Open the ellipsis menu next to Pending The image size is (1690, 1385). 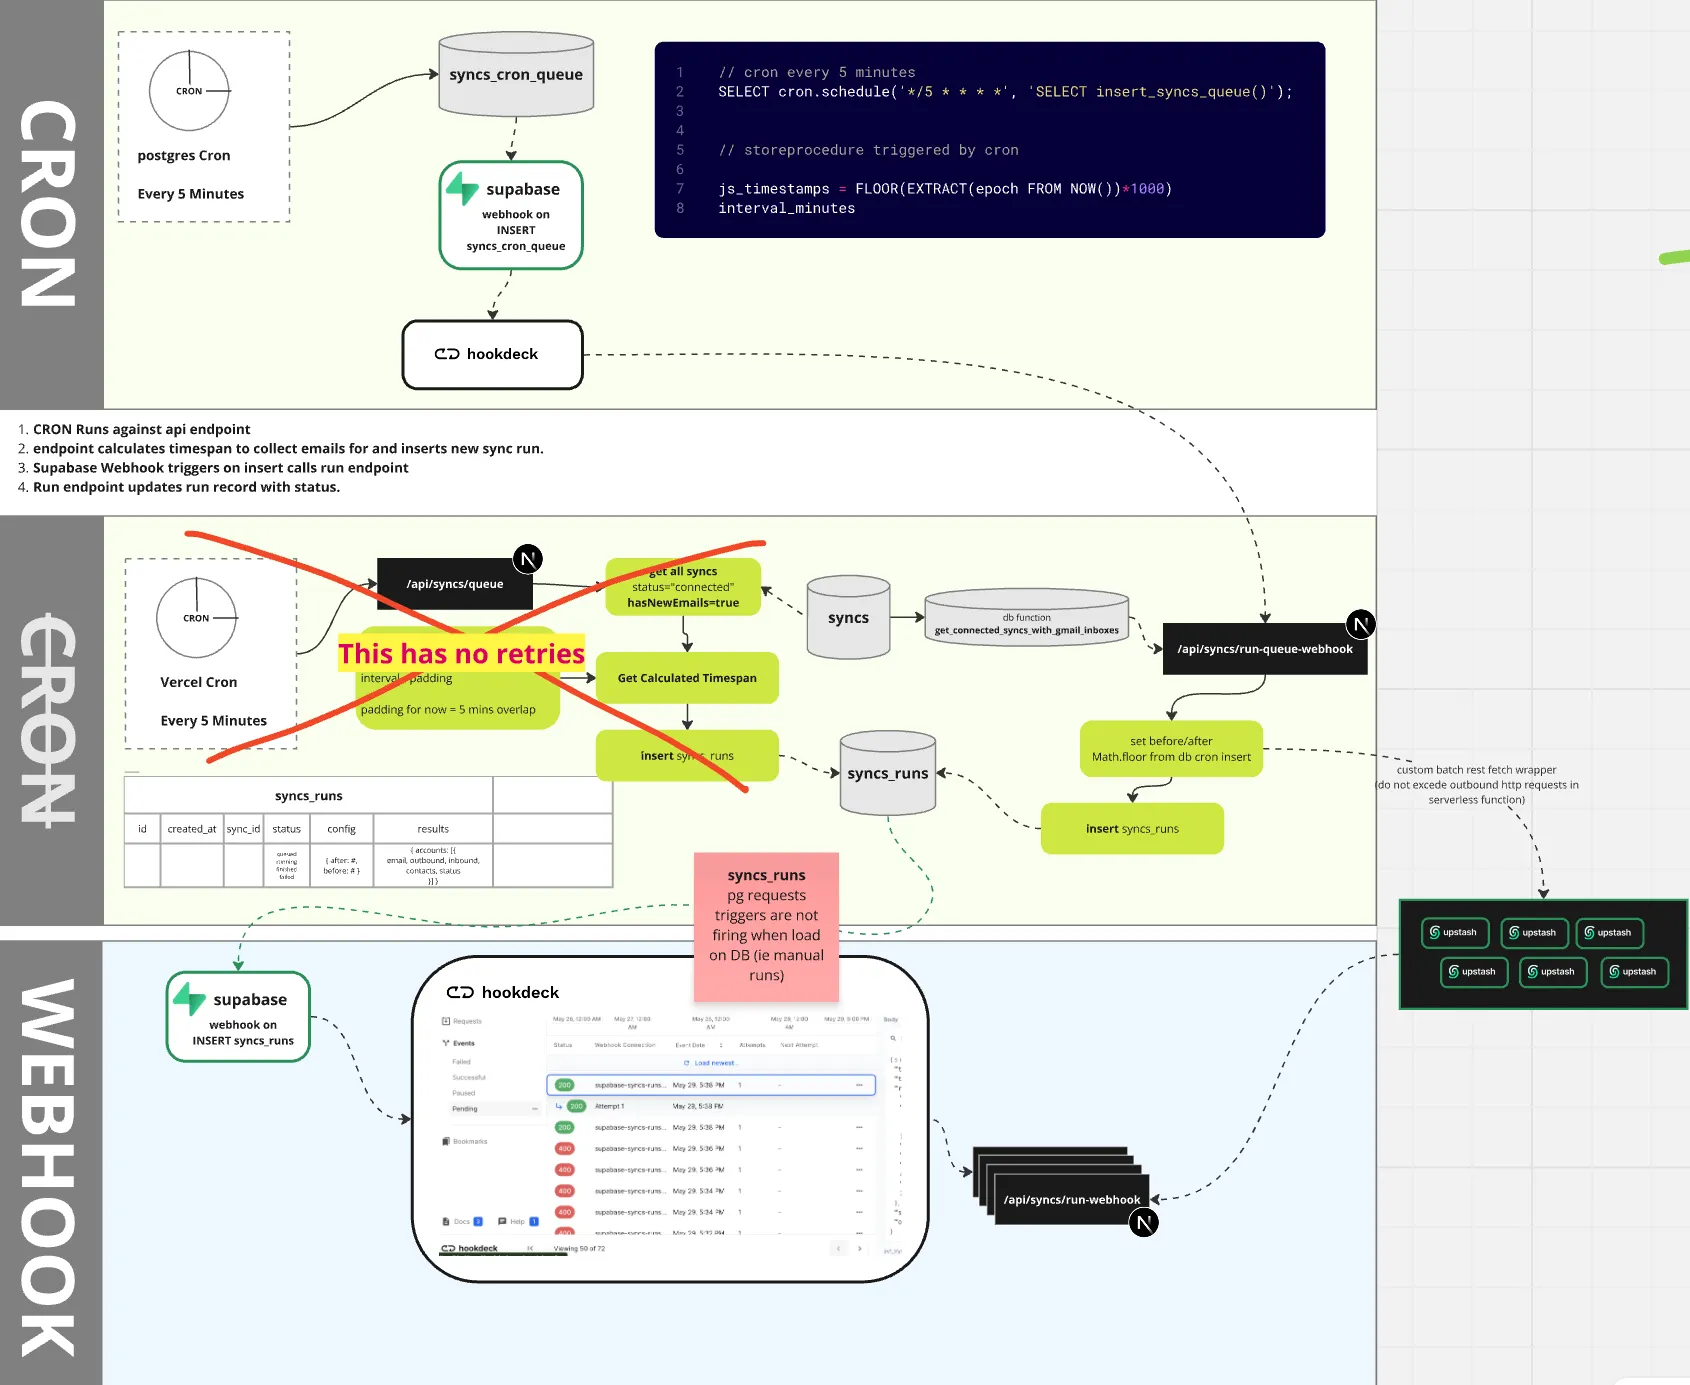(535, 1109)
